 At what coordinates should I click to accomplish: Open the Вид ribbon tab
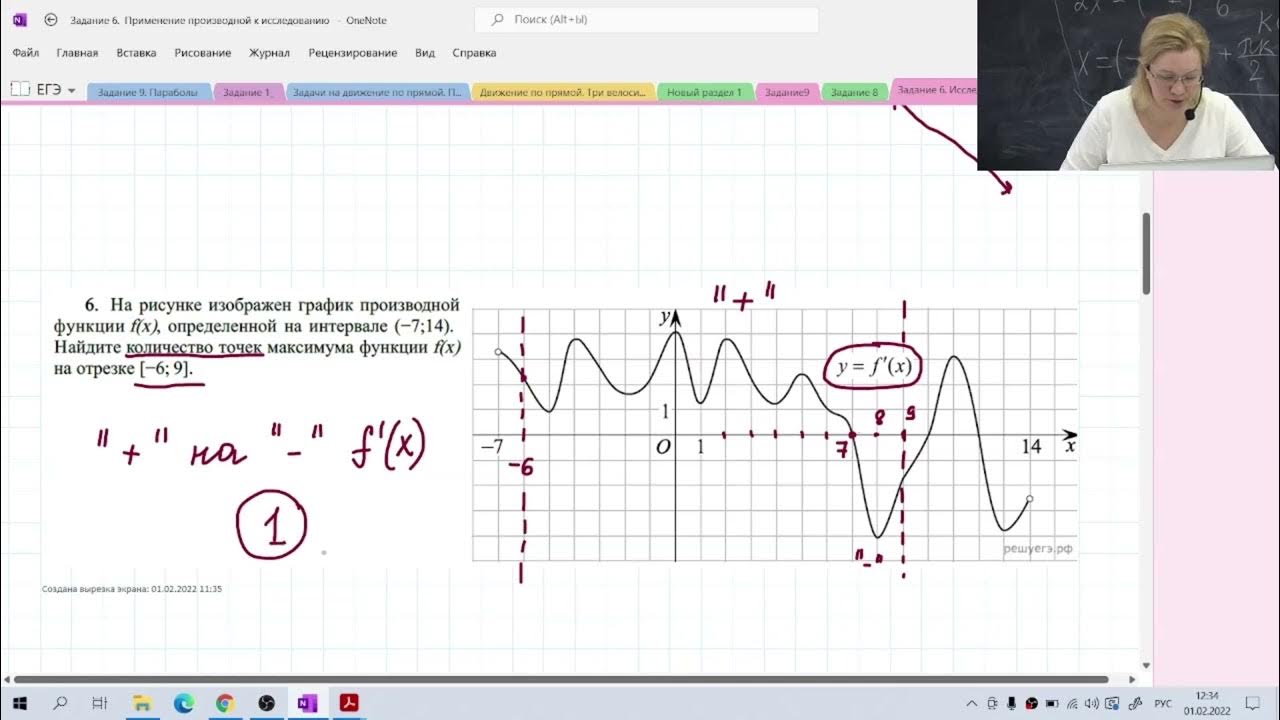[x=424, y=53]
